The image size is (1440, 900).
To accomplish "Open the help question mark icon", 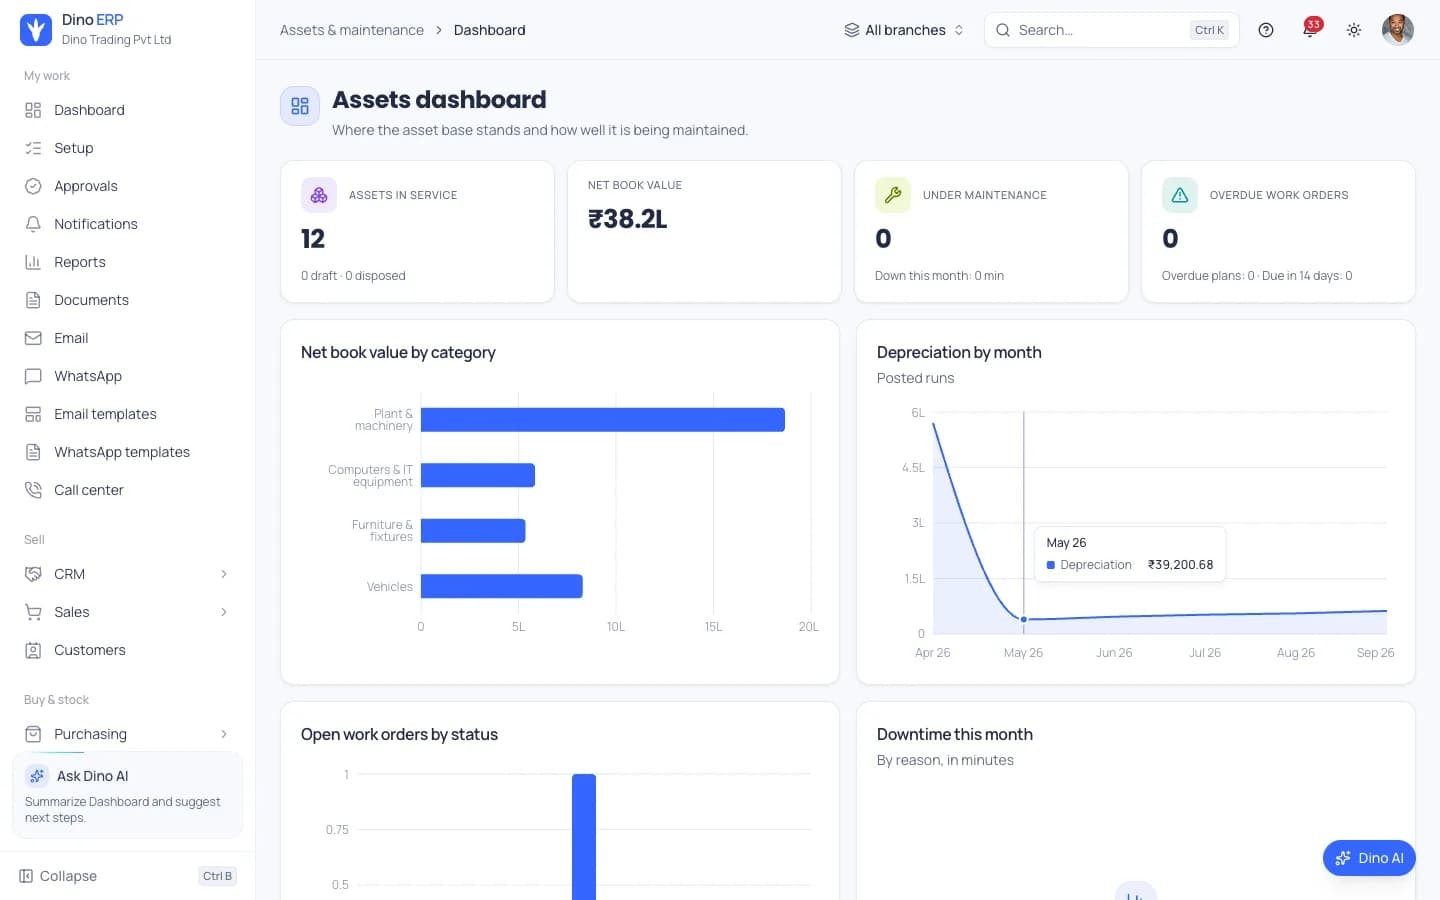I will (x=1266, y=30).
